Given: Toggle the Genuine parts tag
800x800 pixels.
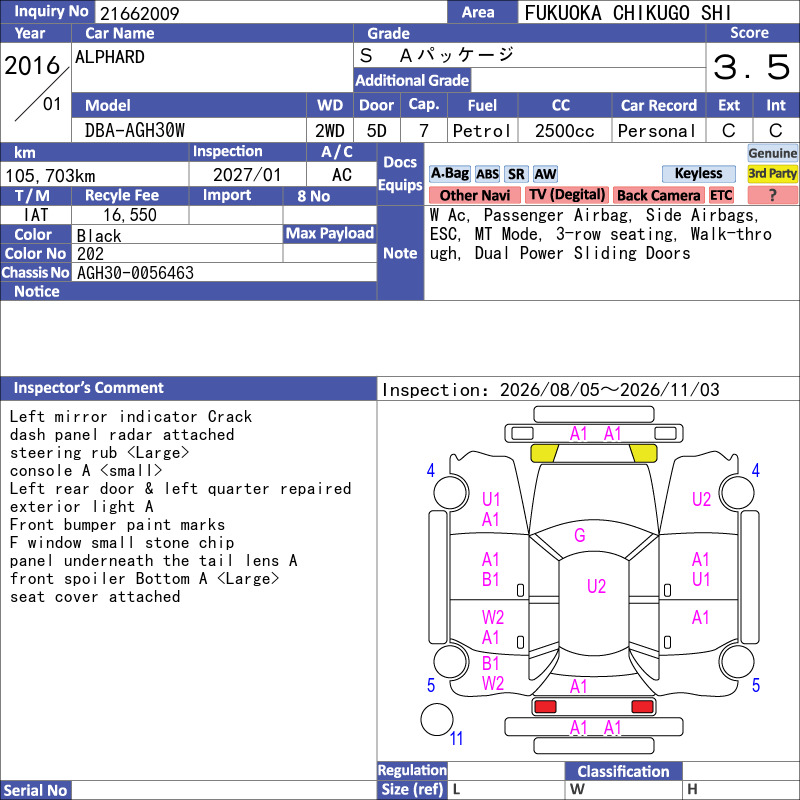Looking at the screenshot, I should 772,153.
